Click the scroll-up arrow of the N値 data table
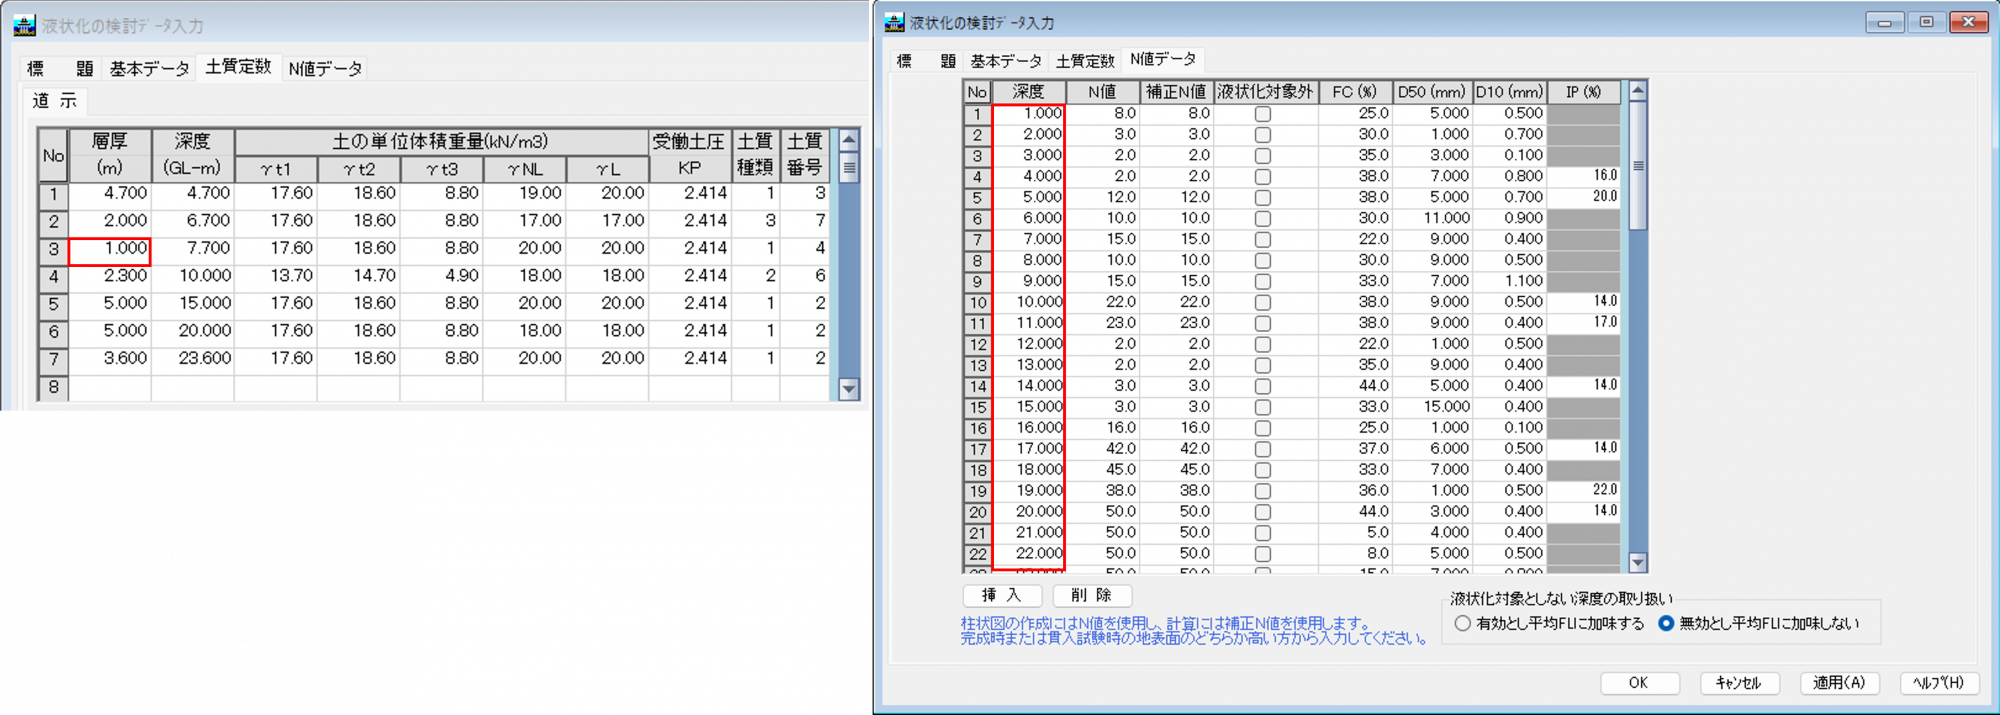2000x715 pixels. click(1637, 92)
